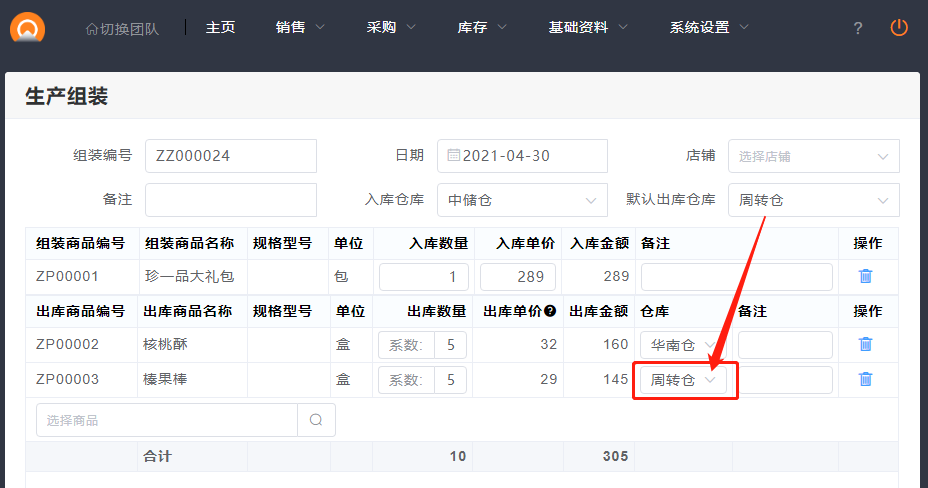Click the 选择商品 search input
The width and height of the screenshot is (928, 488).
[167, 420]
